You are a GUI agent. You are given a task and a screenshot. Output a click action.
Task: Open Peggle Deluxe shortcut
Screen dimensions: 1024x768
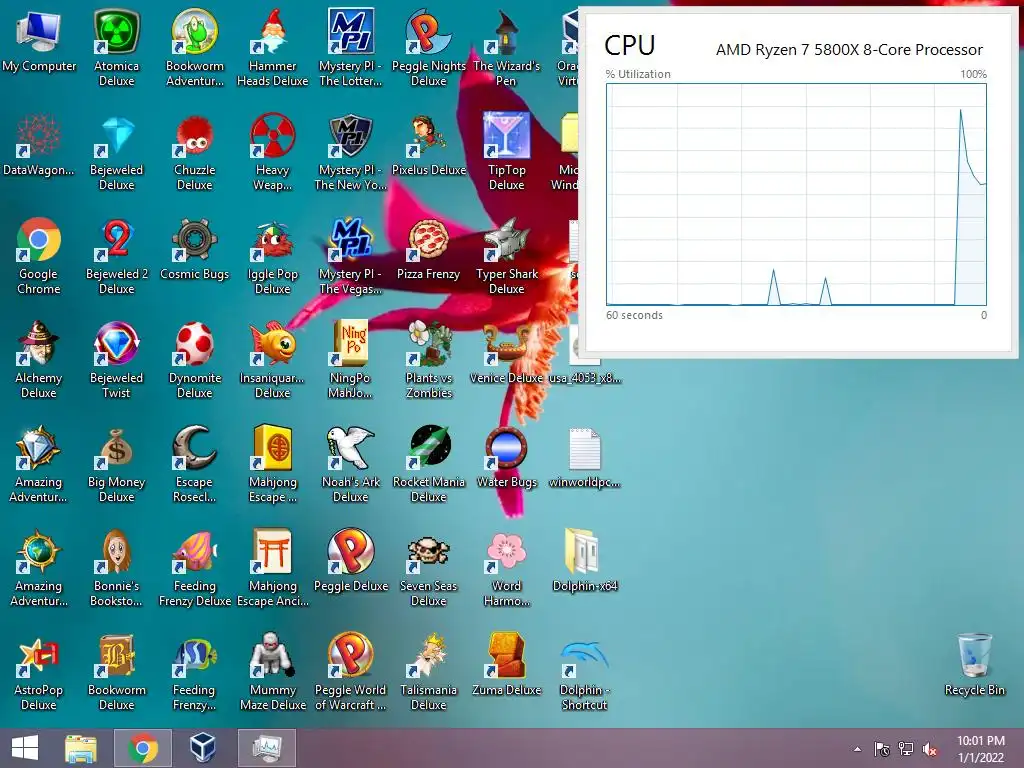(x=351, y=562)
